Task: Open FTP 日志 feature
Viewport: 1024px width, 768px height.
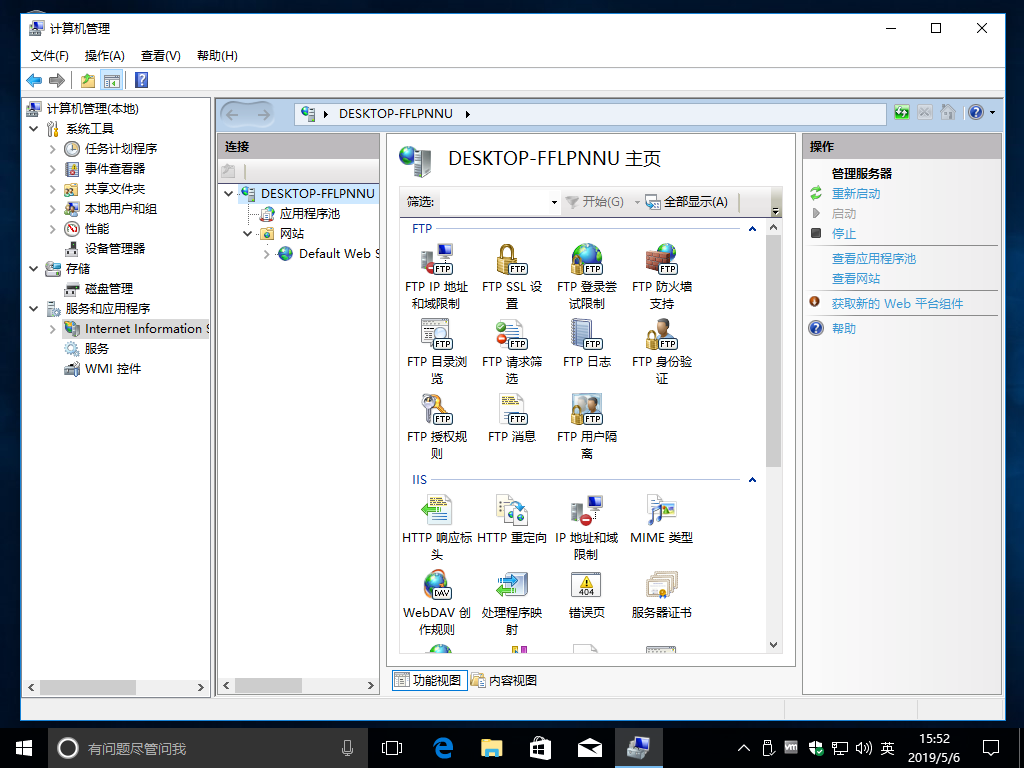Action: click(586, 344)
